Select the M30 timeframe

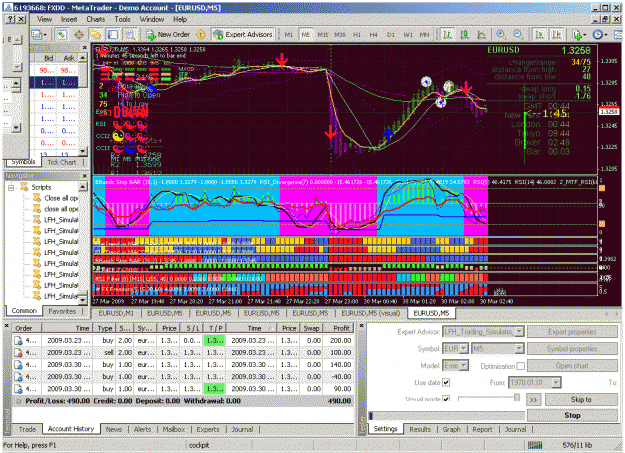coord(340,35)
